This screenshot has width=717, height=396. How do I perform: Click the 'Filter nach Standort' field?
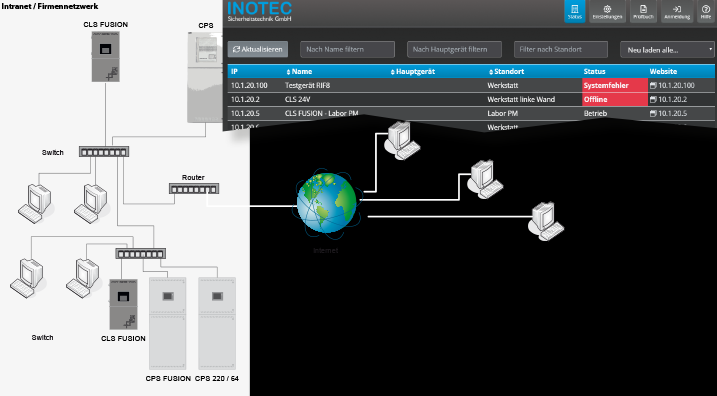(x=561, y=49)
